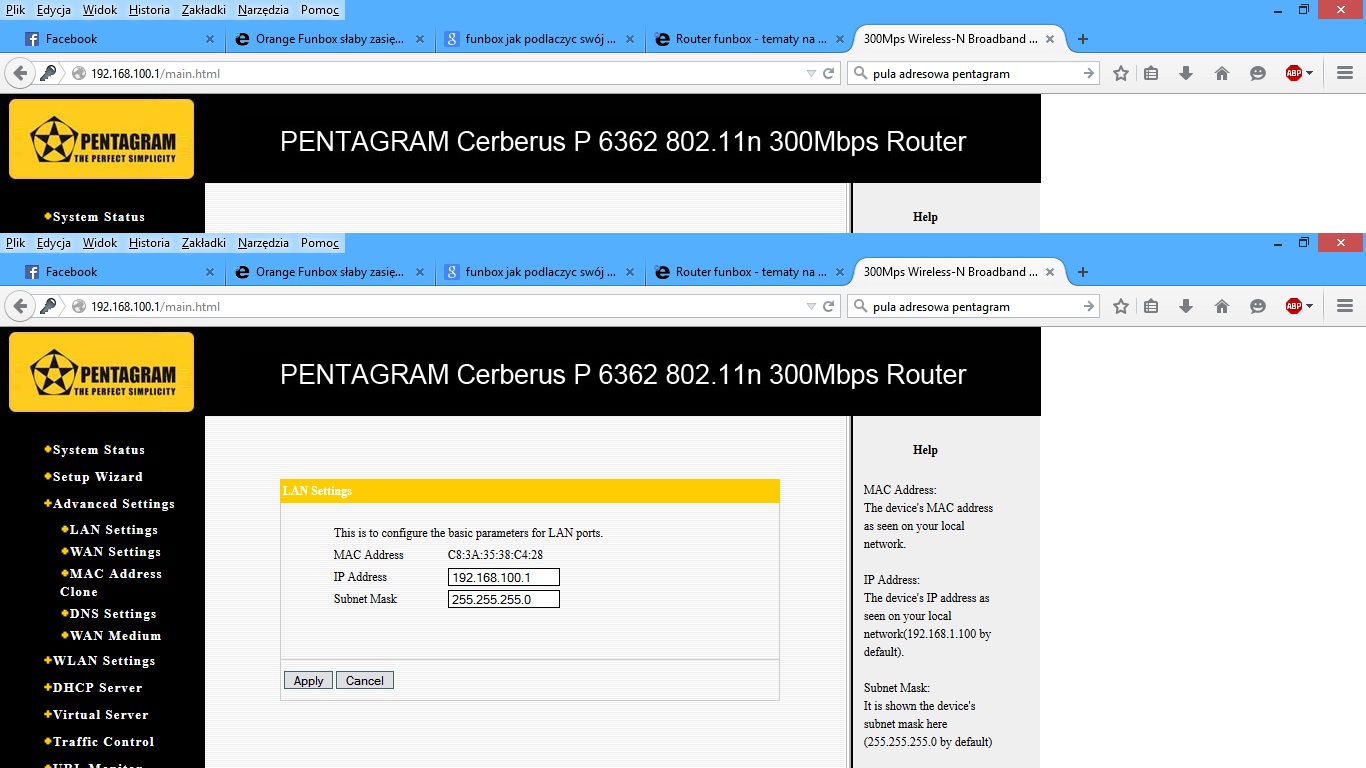Close the Facebook tab in the lower window
Viewport: 1366px width, 768px height.
210,272
